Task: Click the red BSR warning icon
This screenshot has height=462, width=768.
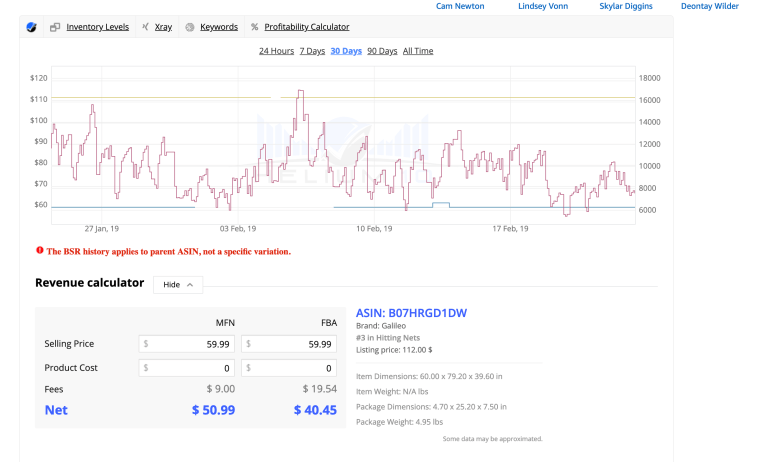Action: (40, 250)
